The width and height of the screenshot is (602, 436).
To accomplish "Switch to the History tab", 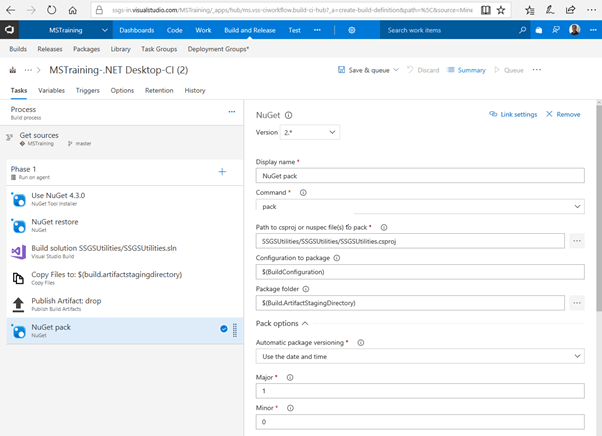I will [x=195, y=91].
